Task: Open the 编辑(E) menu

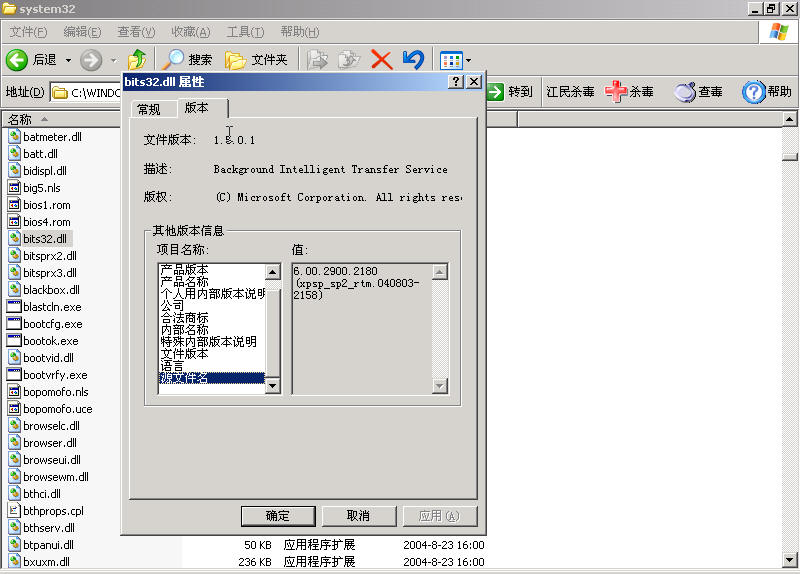Action: pyautogui.click(x=82, y=32)
